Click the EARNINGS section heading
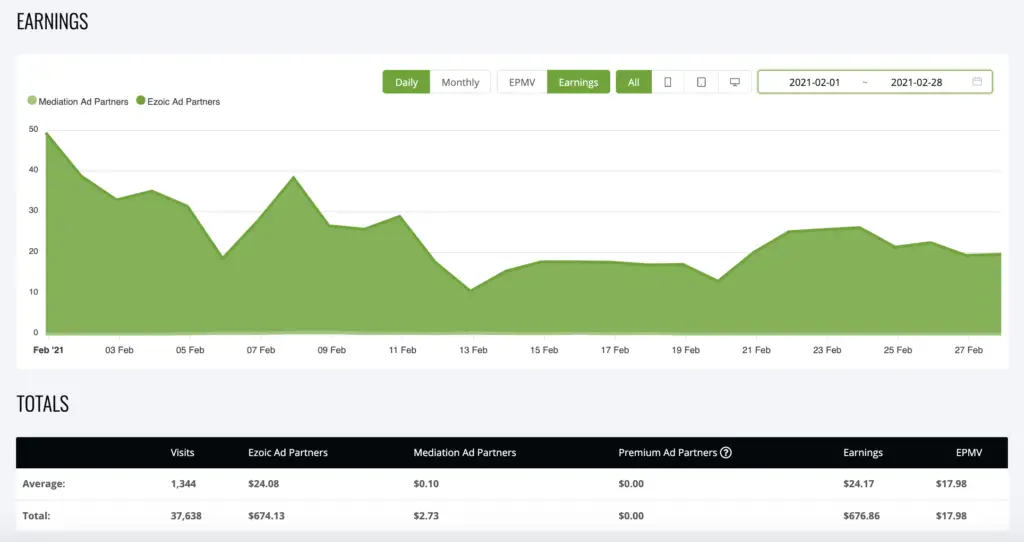Viewport: 1024px width, 542px height. tap(52, 22)
